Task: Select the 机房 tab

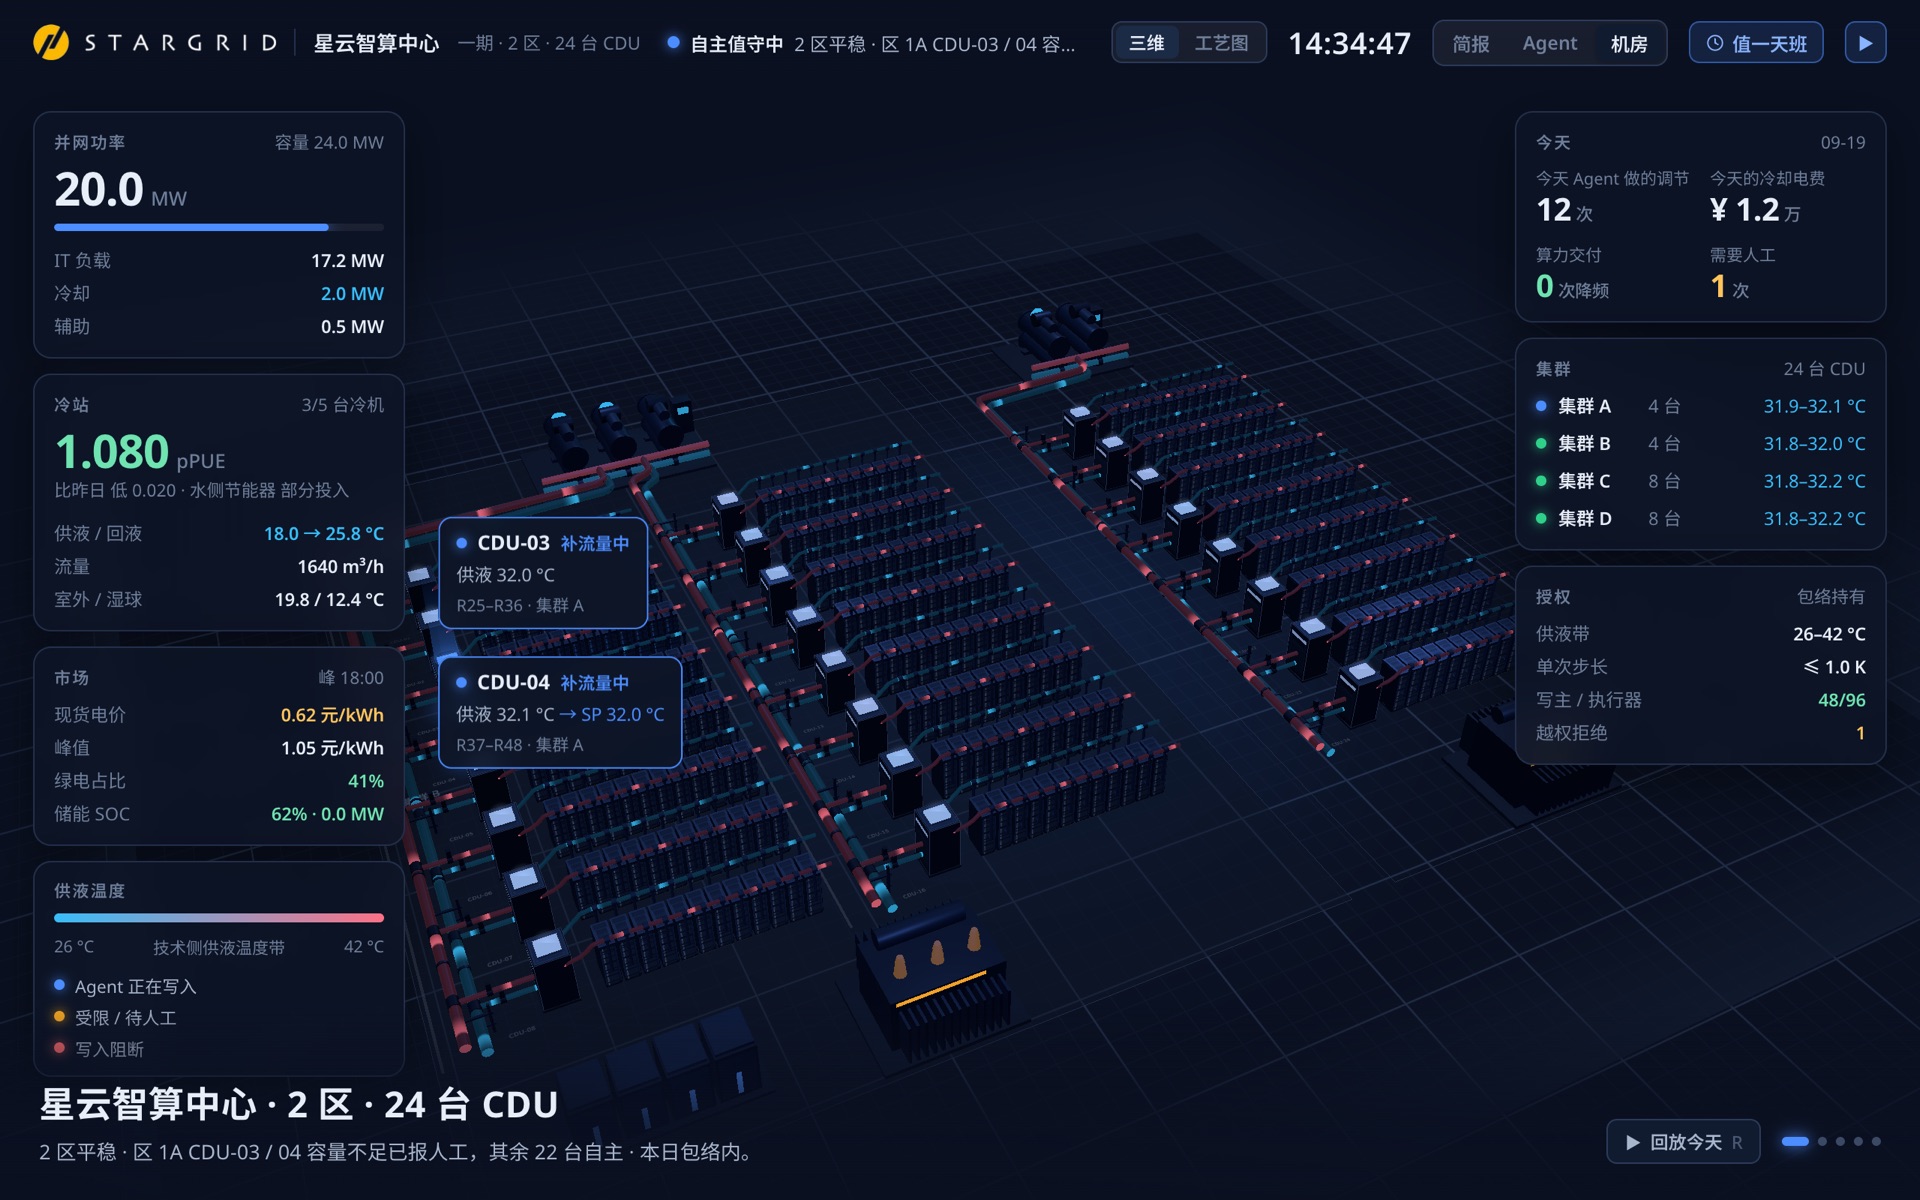Action: pos(1629,44)
